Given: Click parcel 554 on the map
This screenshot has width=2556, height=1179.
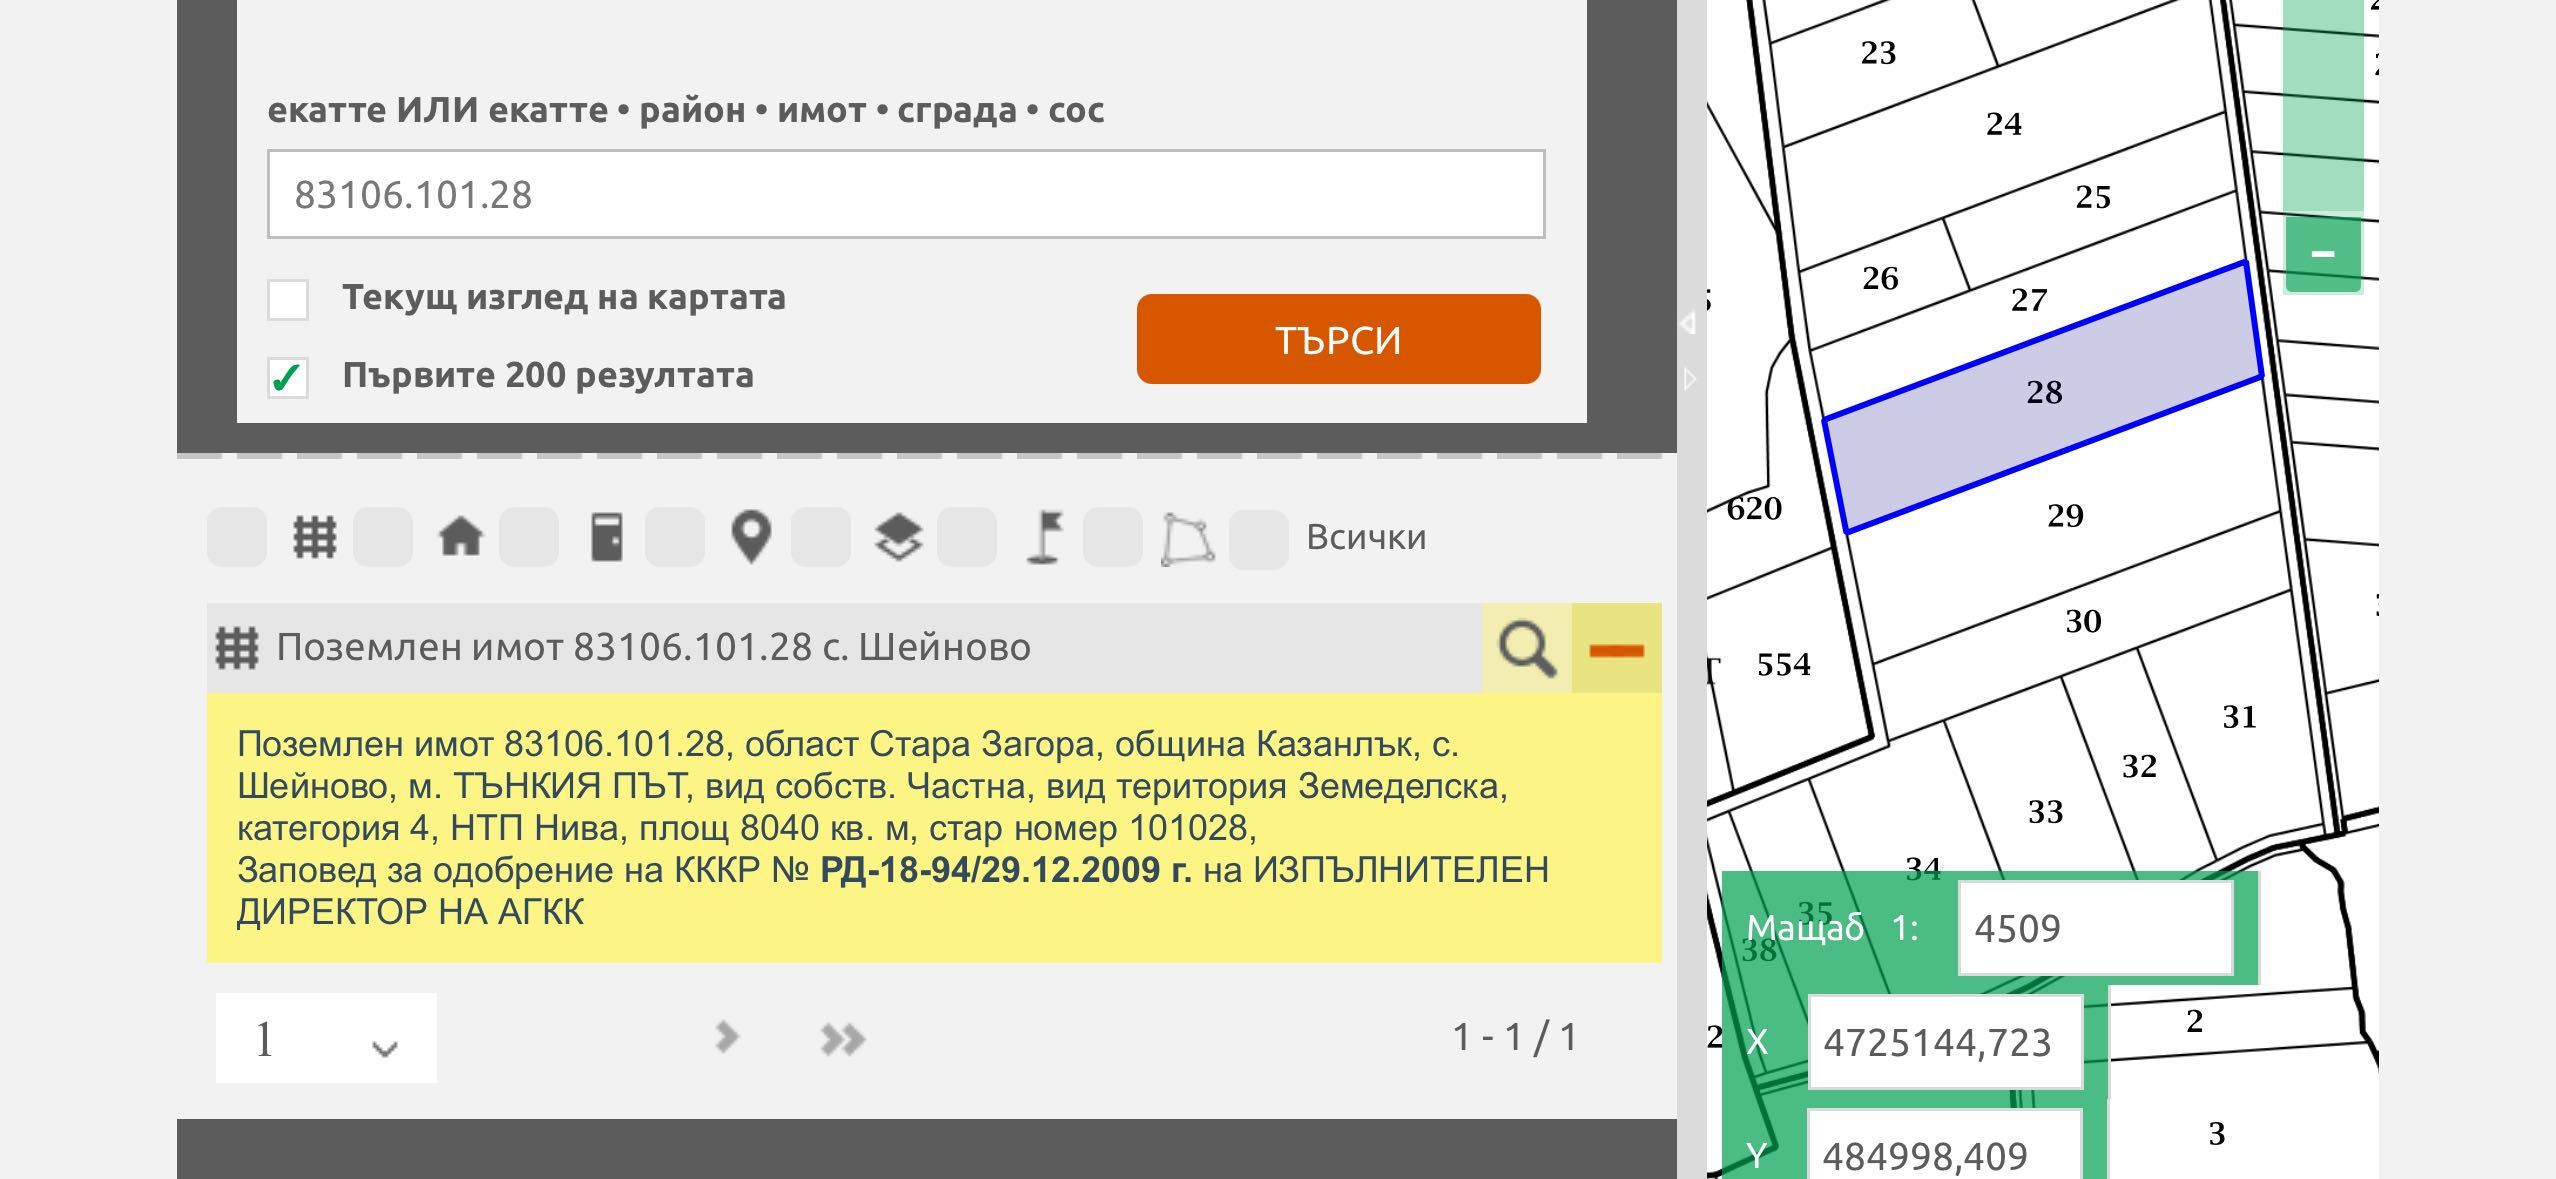Looking at the screenshot, I should [x=1784, y=665].
